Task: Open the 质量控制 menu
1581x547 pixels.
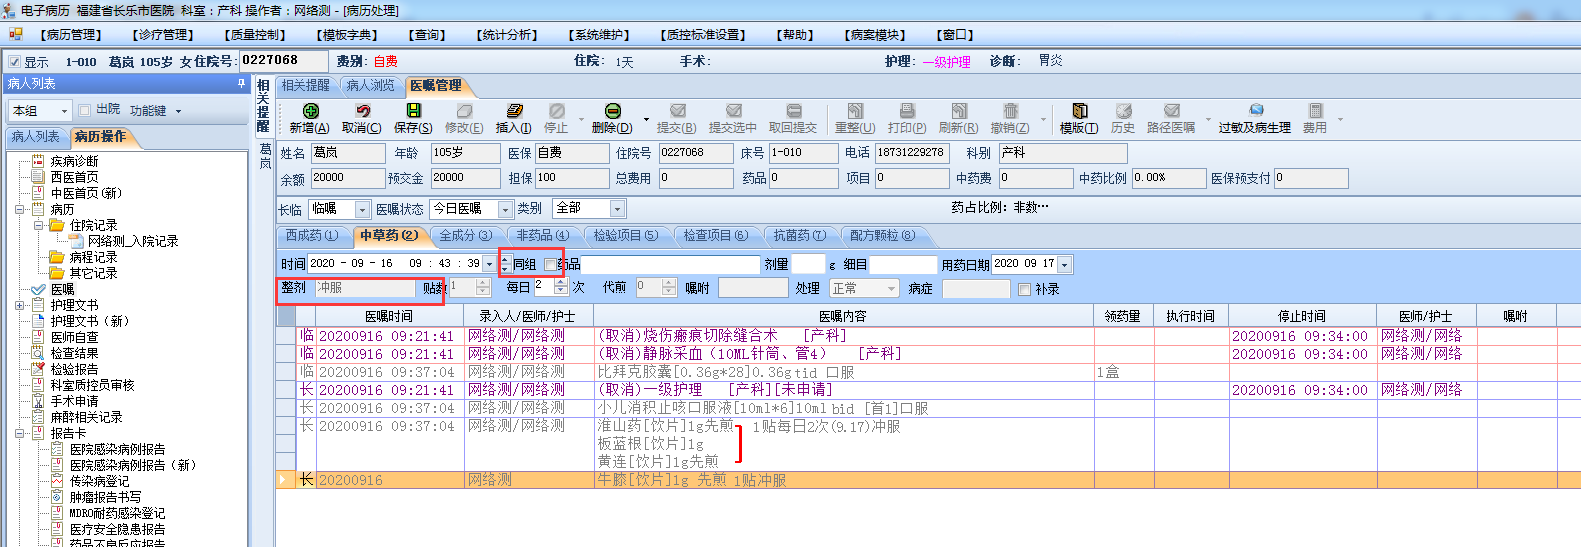Action: [x=254, y=35]
